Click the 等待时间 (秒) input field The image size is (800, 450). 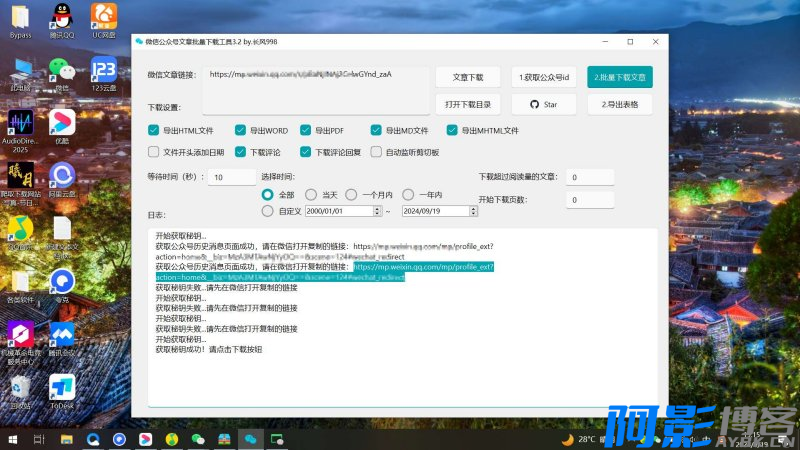tap(232, 177)
